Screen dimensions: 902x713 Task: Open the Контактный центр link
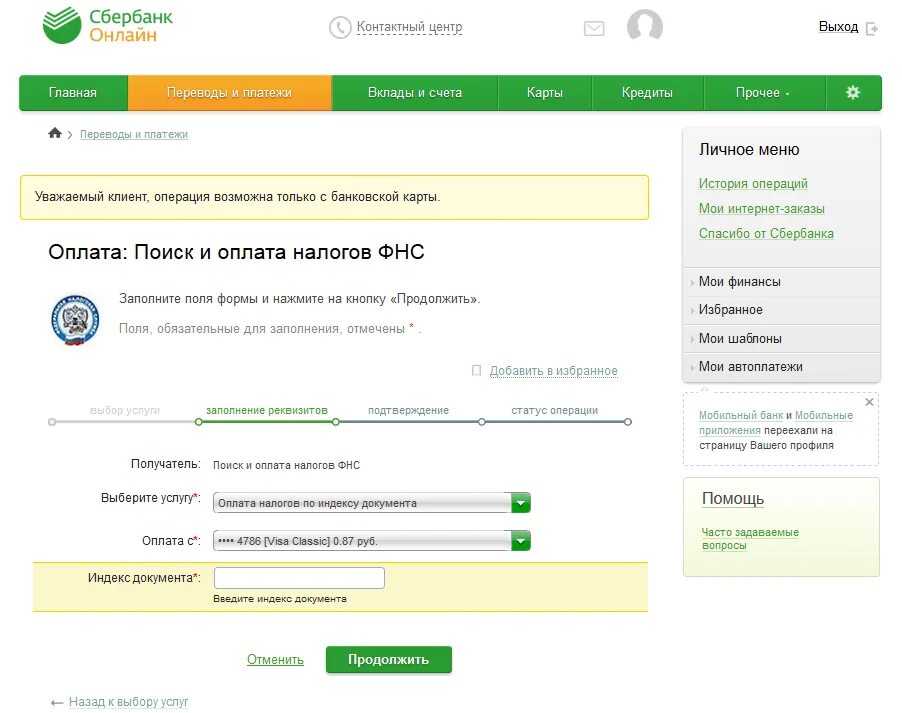[409, 27]
